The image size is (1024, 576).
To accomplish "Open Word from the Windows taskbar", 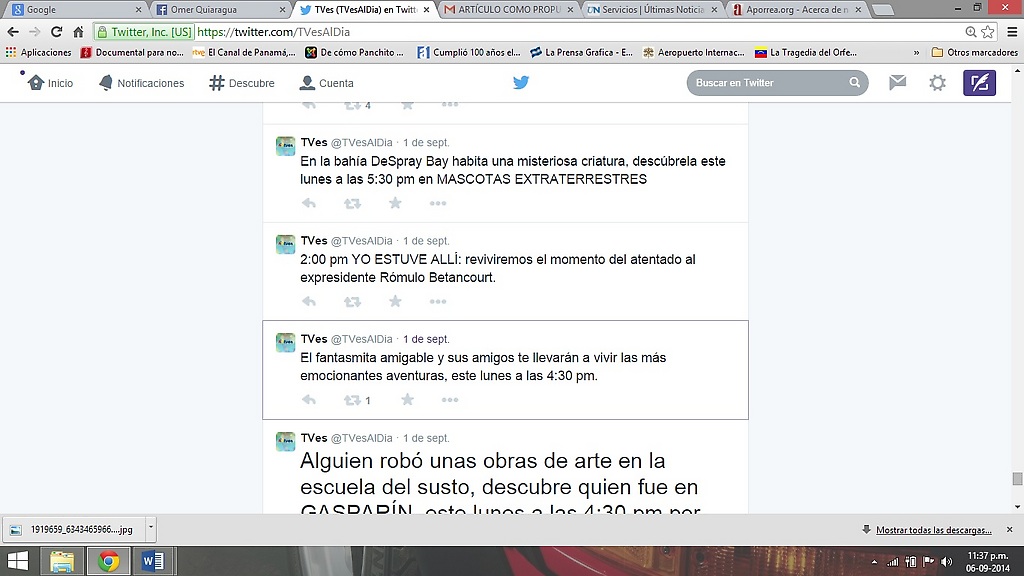I will 153,561.
